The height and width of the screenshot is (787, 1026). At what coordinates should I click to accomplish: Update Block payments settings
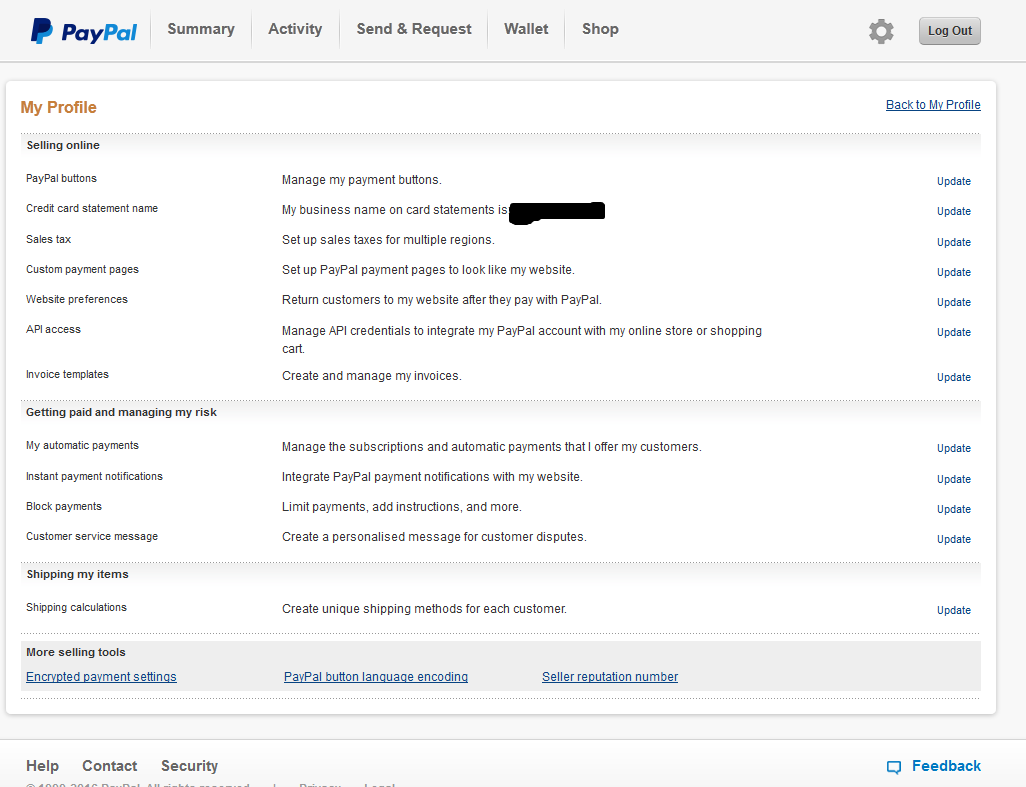(x=953, y=509)
